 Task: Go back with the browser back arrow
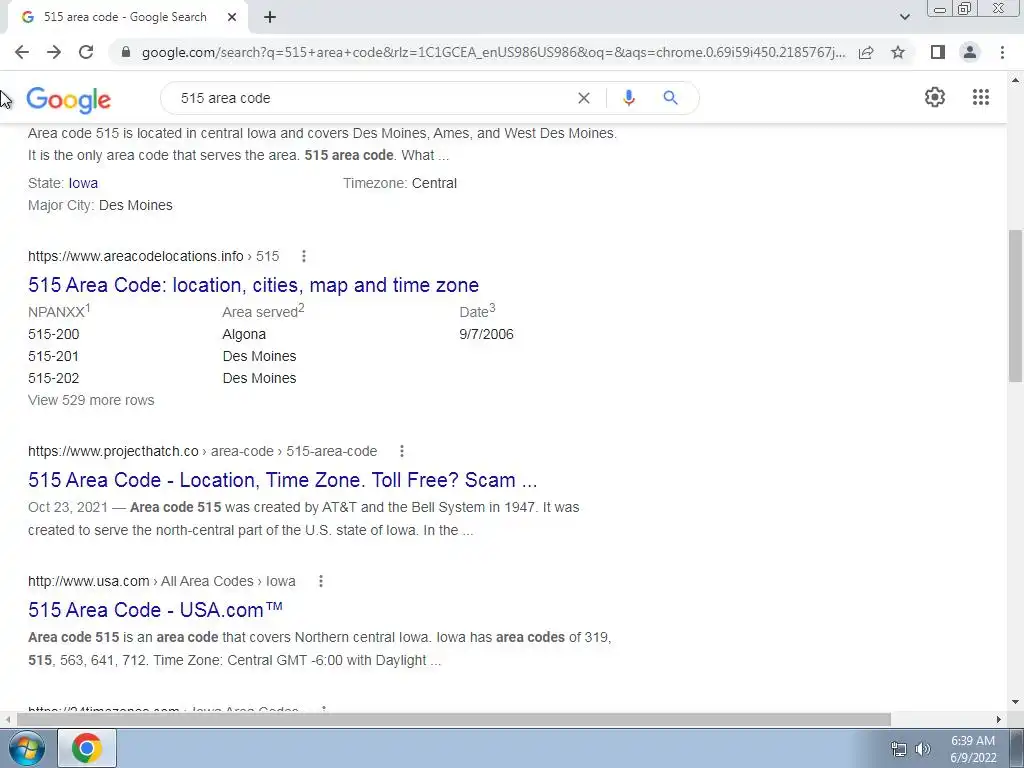(x=22, y=52)
